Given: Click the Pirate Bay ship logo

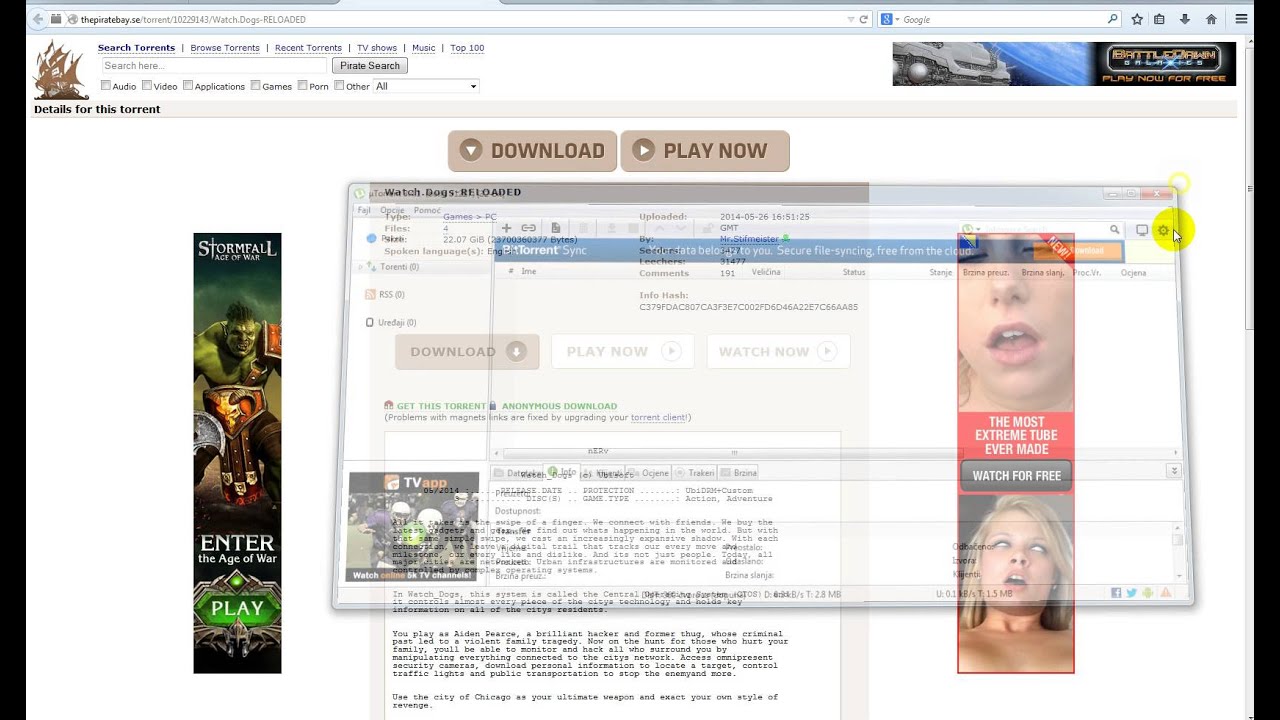Looking at the screenshot, I should 62,70.
